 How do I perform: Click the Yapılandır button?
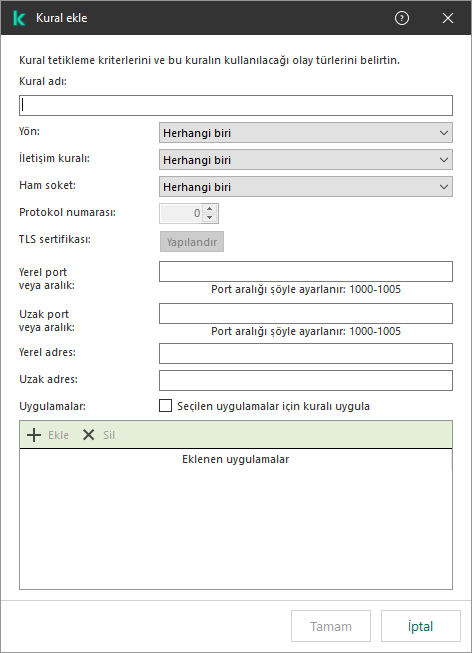point(192,242)
